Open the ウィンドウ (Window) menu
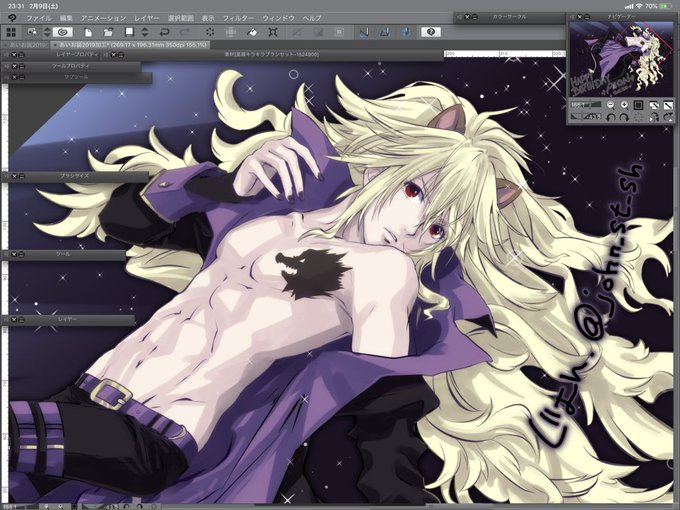The width and height of the screenshot is (680, 510). click(278, 18)
